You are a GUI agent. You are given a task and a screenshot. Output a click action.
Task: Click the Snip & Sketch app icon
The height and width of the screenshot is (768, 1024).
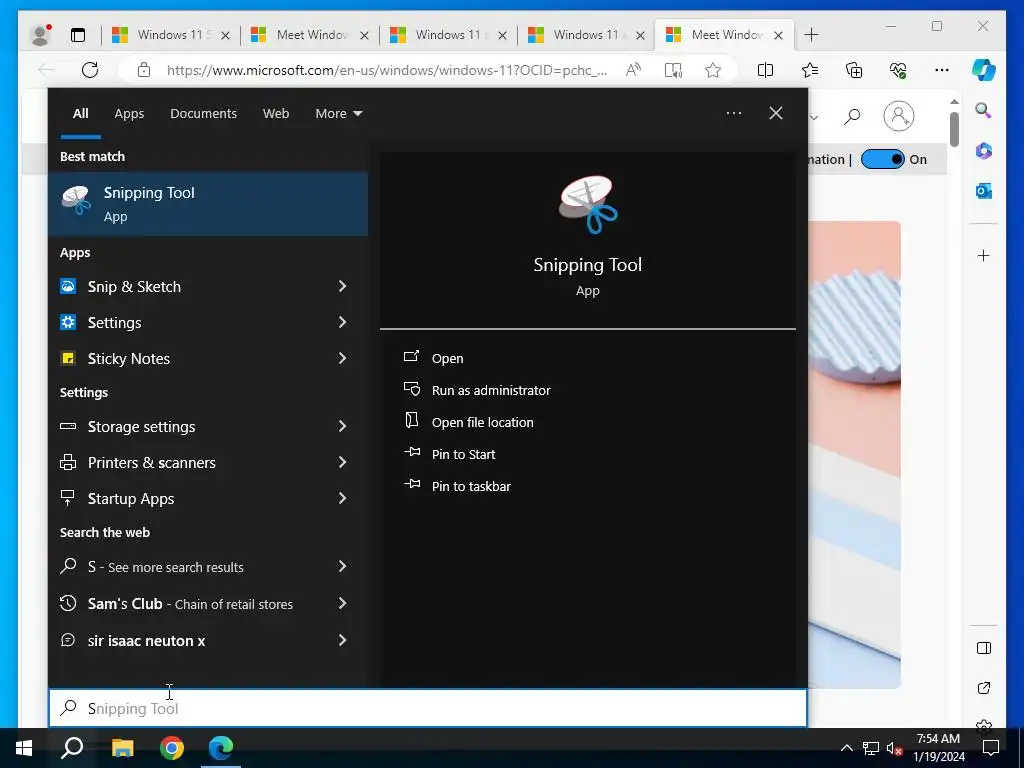tap(68, 286)
